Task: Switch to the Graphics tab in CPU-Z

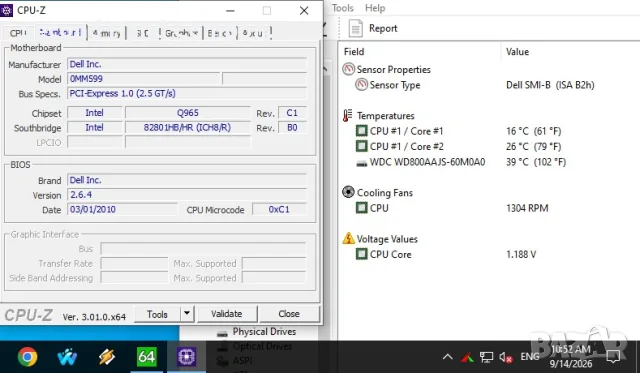Action: (x=182, y=33)
